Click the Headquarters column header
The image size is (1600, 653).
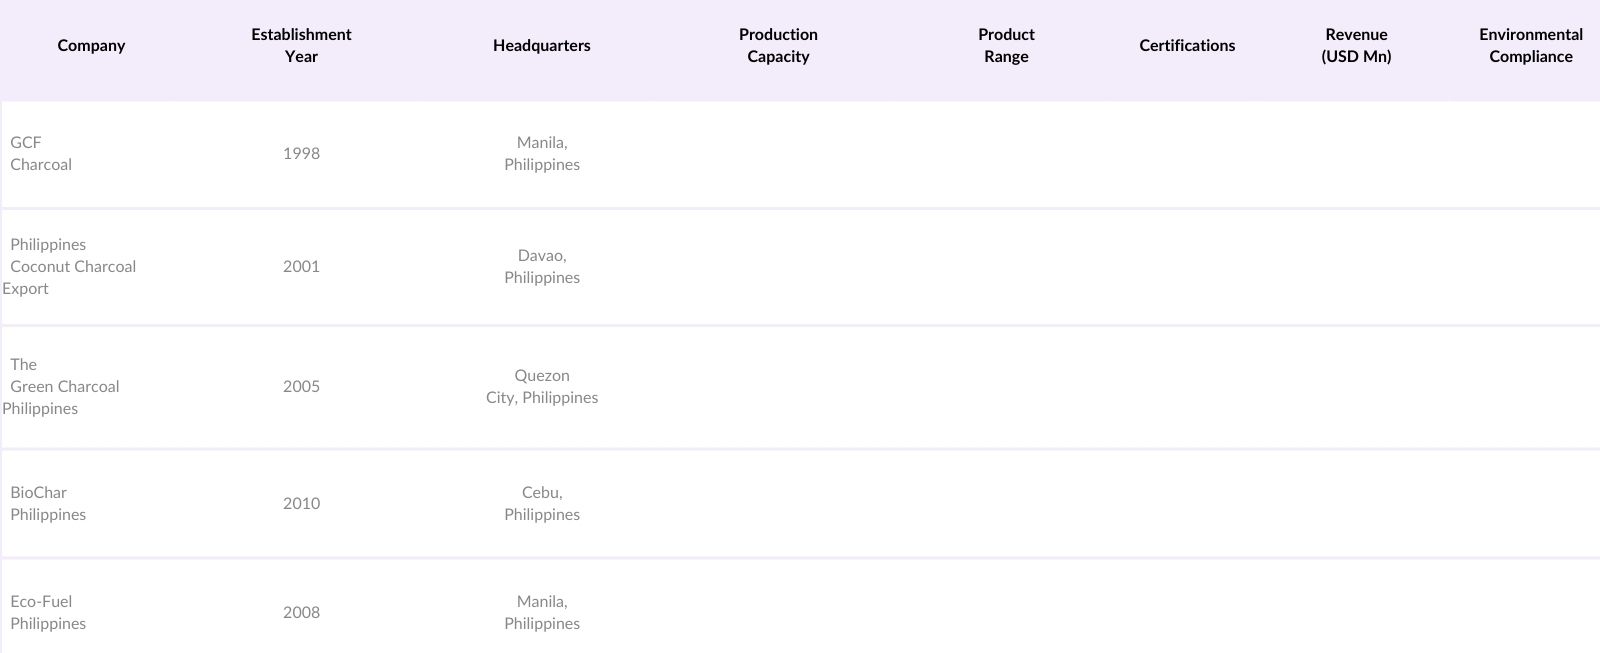click(541, 46)
